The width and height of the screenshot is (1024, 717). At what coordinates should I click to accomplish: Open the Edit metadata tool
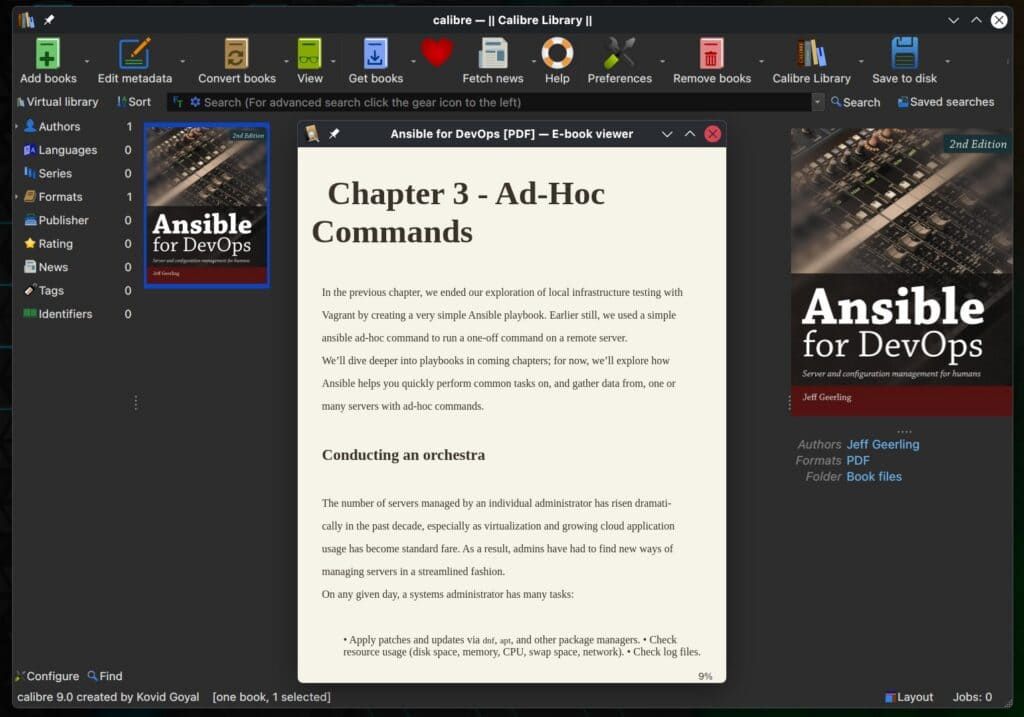click(x=136, y=52)
